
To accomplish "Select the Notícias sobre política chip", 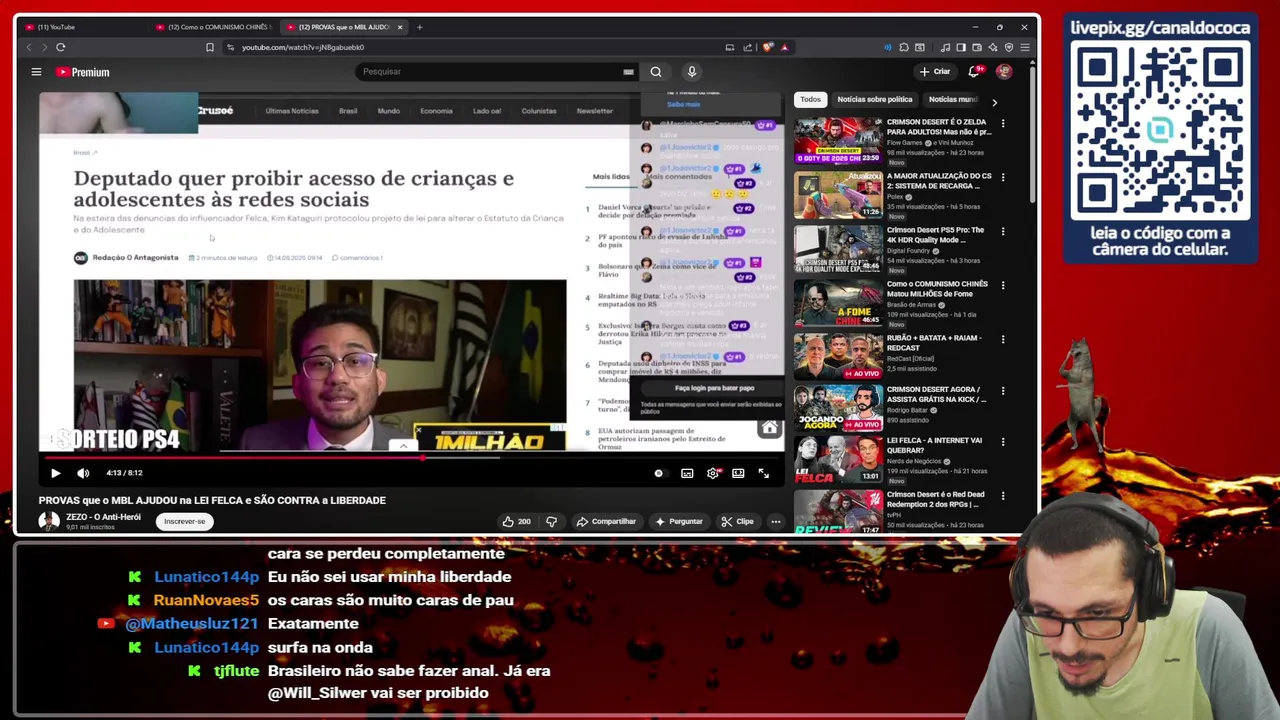I will click(x=874, y=99).
